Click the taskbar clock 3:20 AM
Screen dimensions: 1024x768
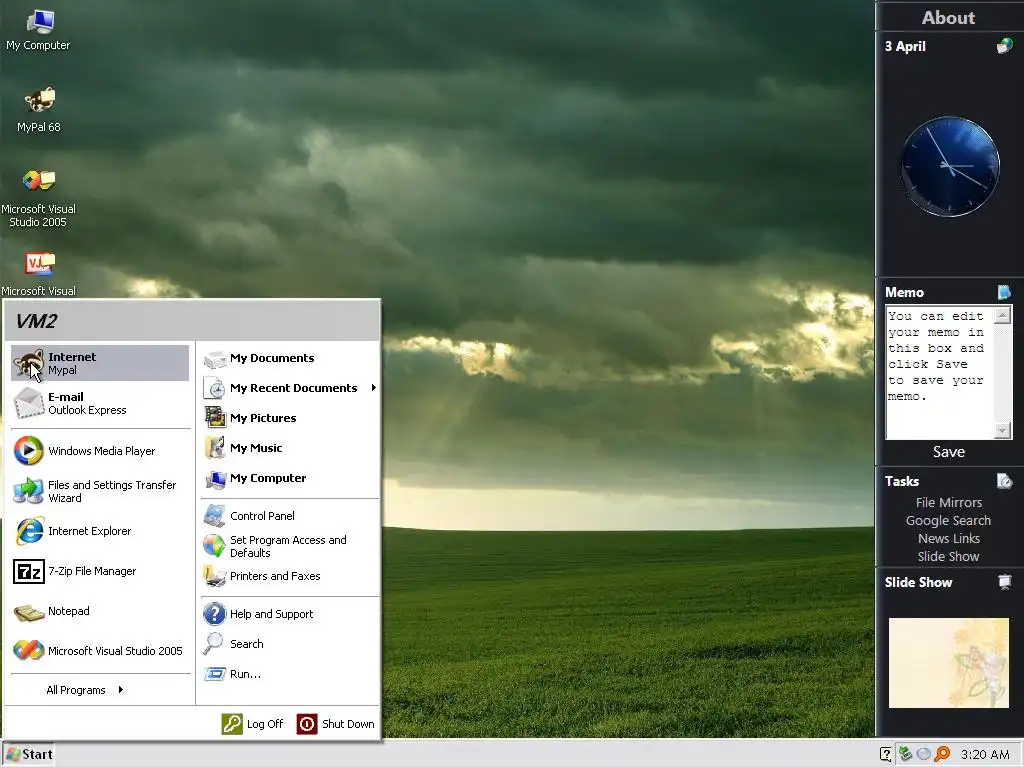pos(985,755)
